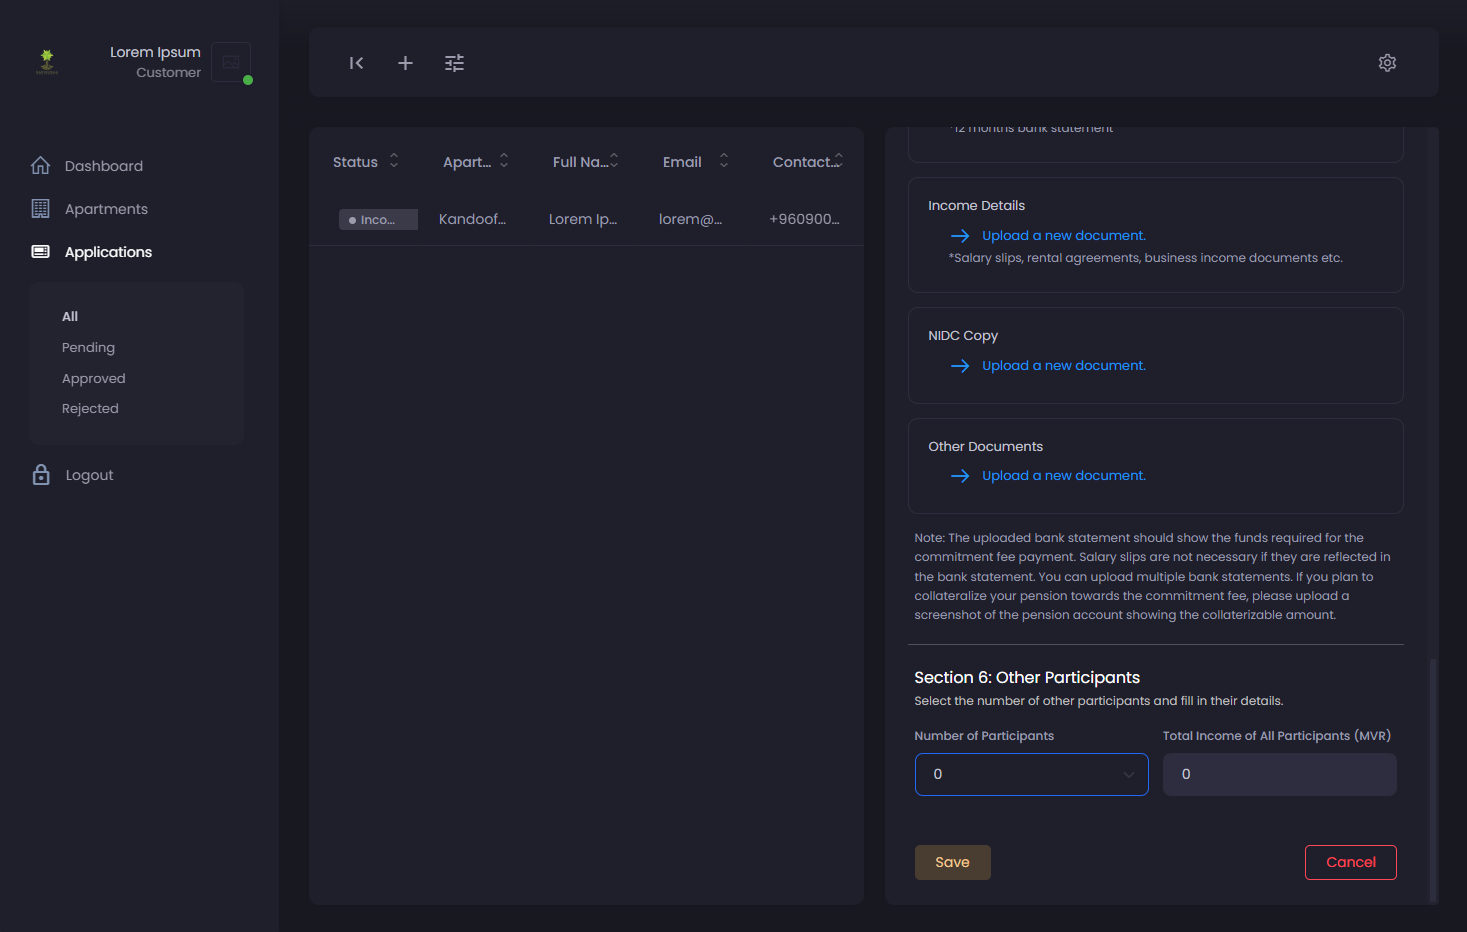This screenshot has width=1467, height=932.
Task: Click arrow icon under Other Documents
Action: click(x=960, y=476)
